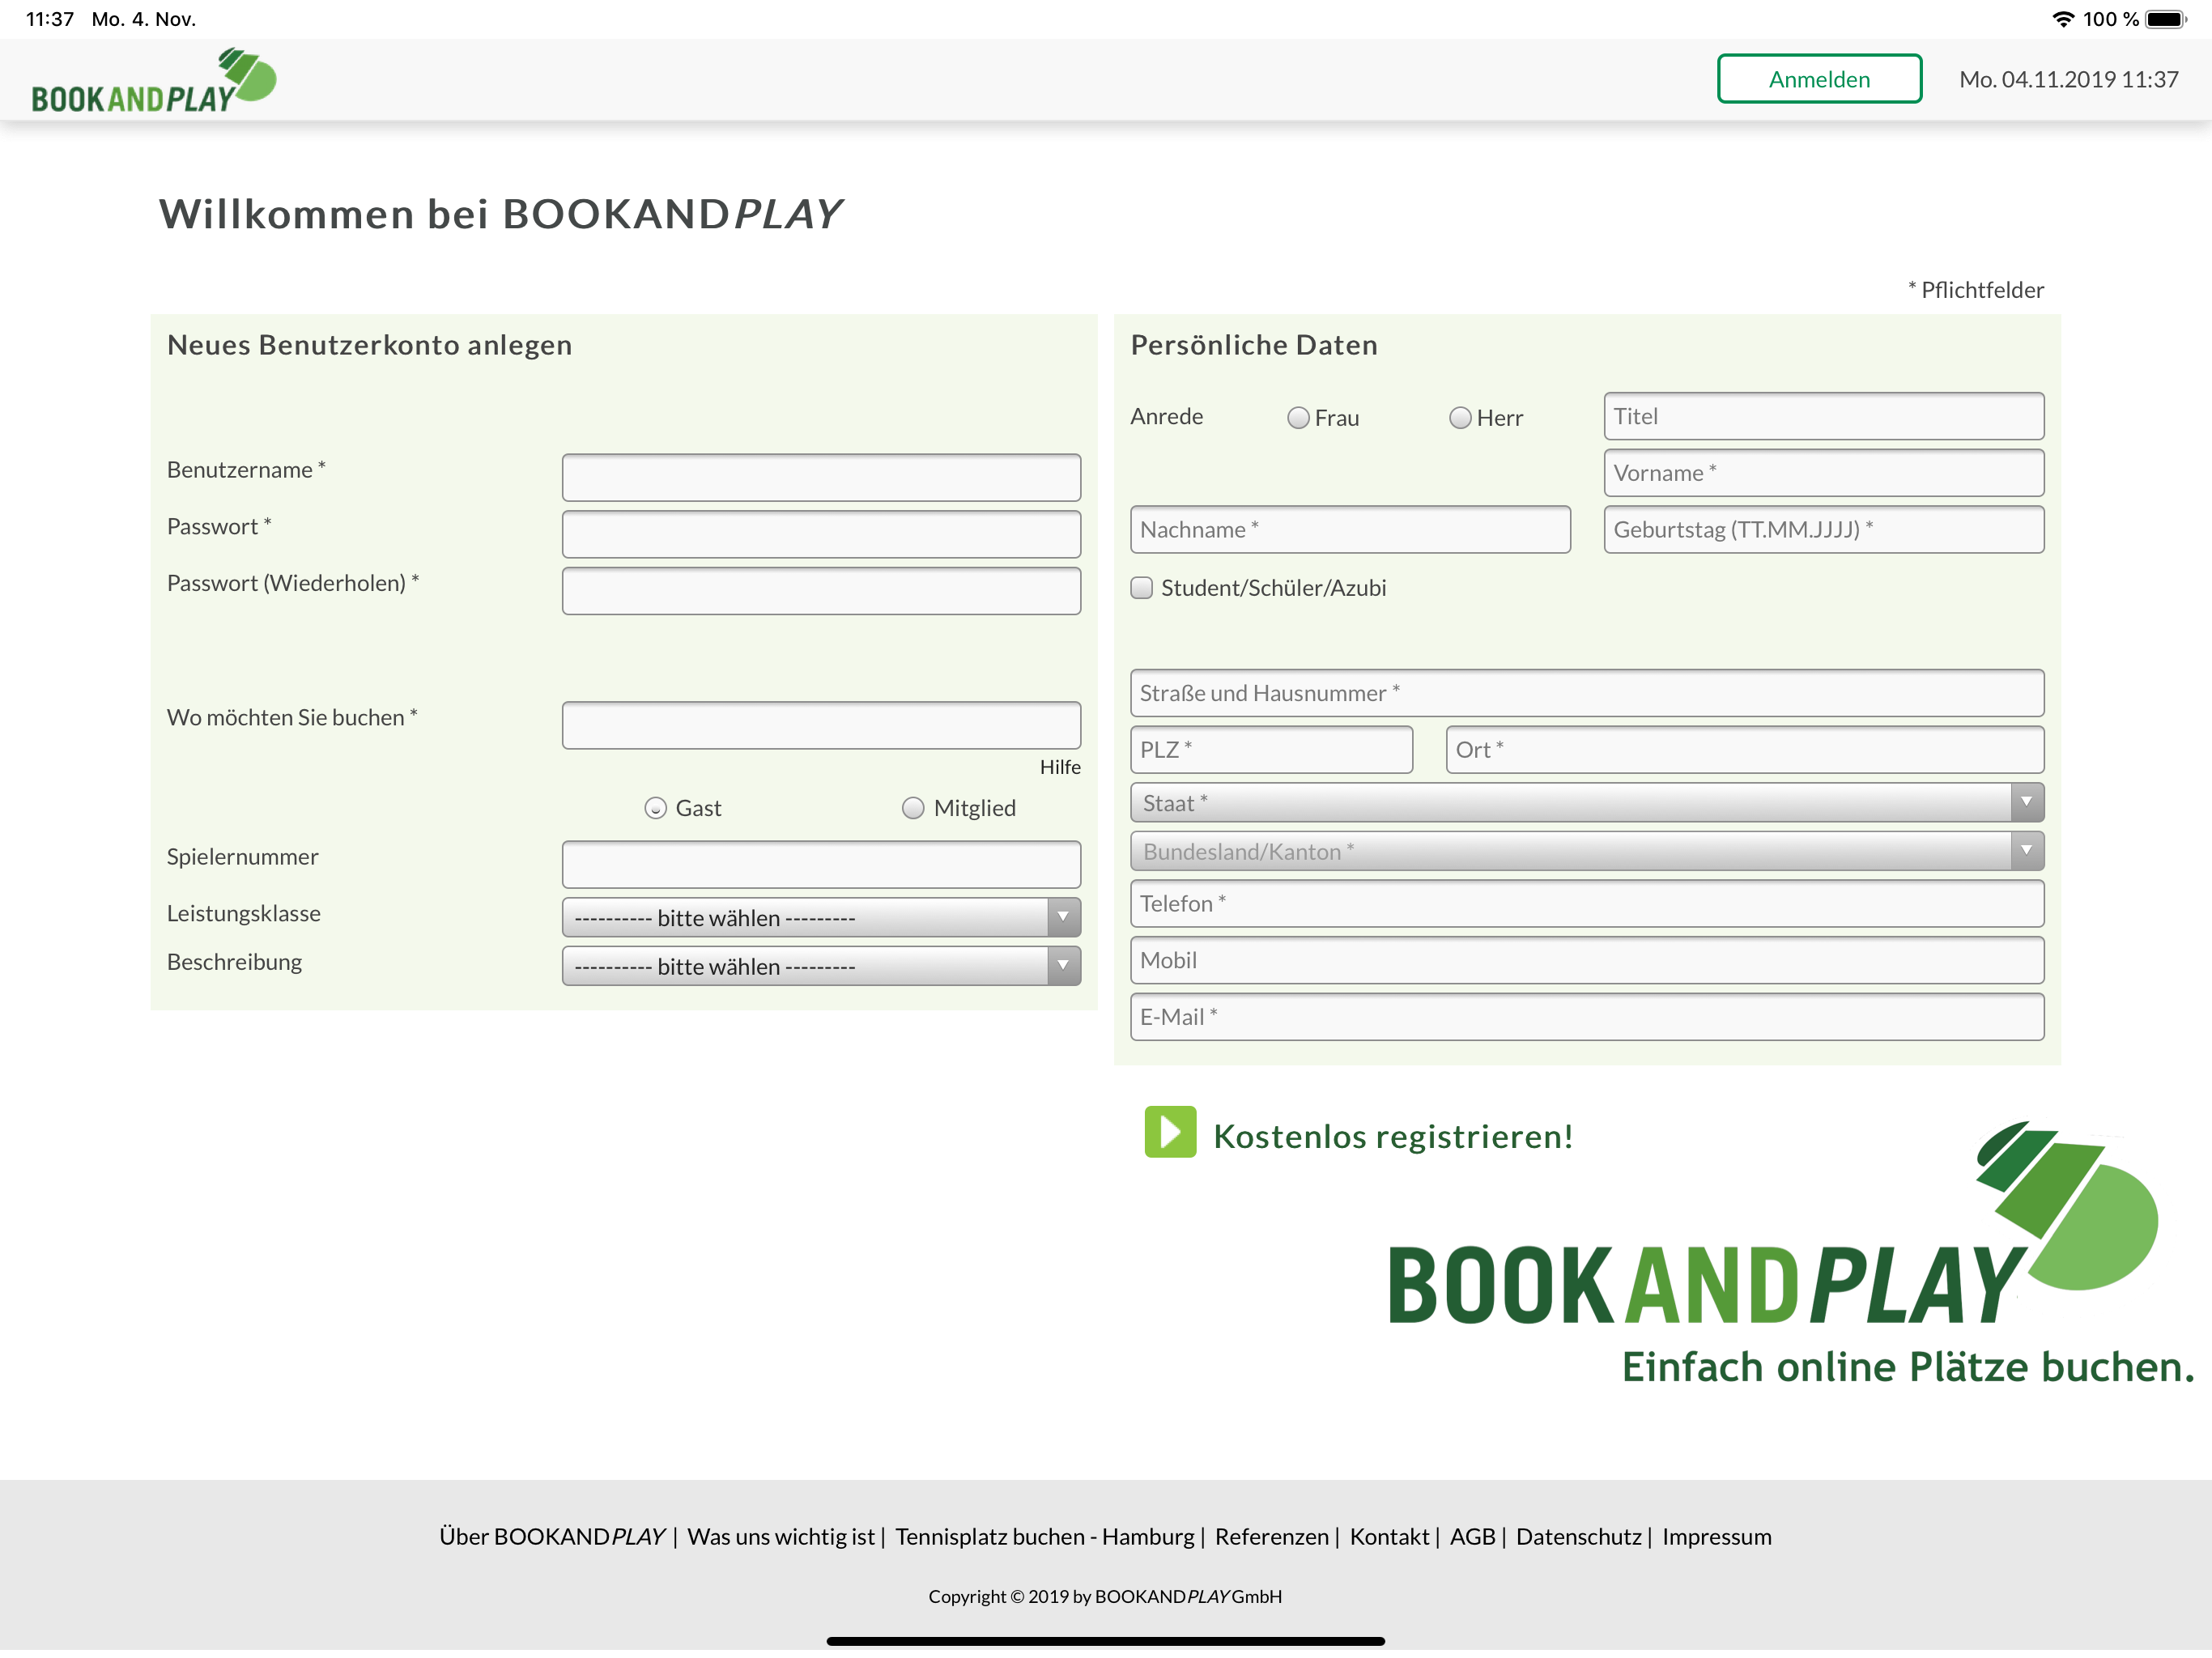Screen dimensions: 2212x1658
Task: Open the Leistungsklasse dropdown
Action: (820, 917)
